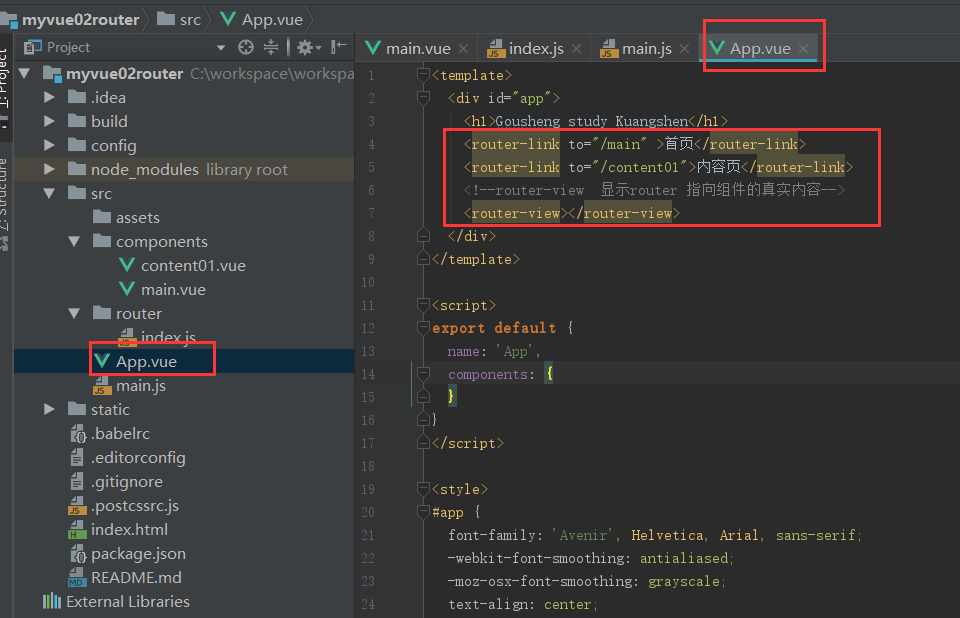Click the /content01 route on line 5
Viewport: 960px width, 618px height.
(x=640, y=167)
